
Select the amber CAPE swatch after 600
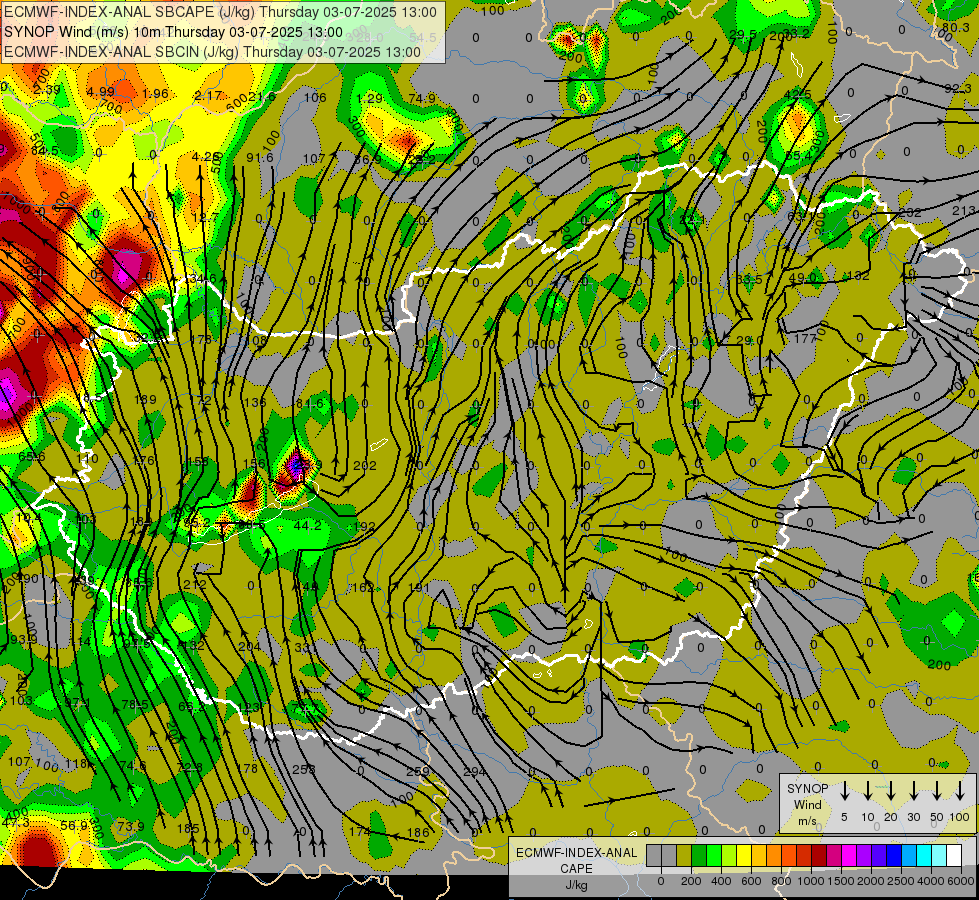(759, 855)
